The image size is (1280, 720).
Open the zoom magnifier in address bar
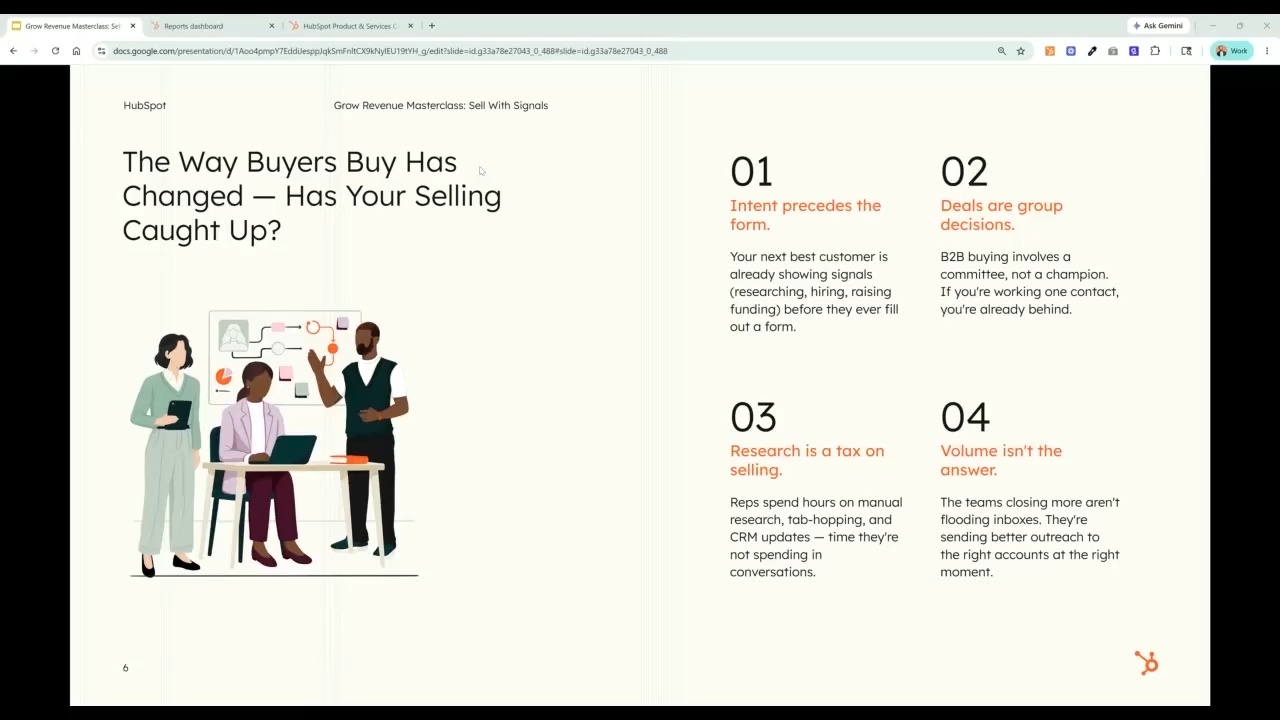click(1001, 51)
